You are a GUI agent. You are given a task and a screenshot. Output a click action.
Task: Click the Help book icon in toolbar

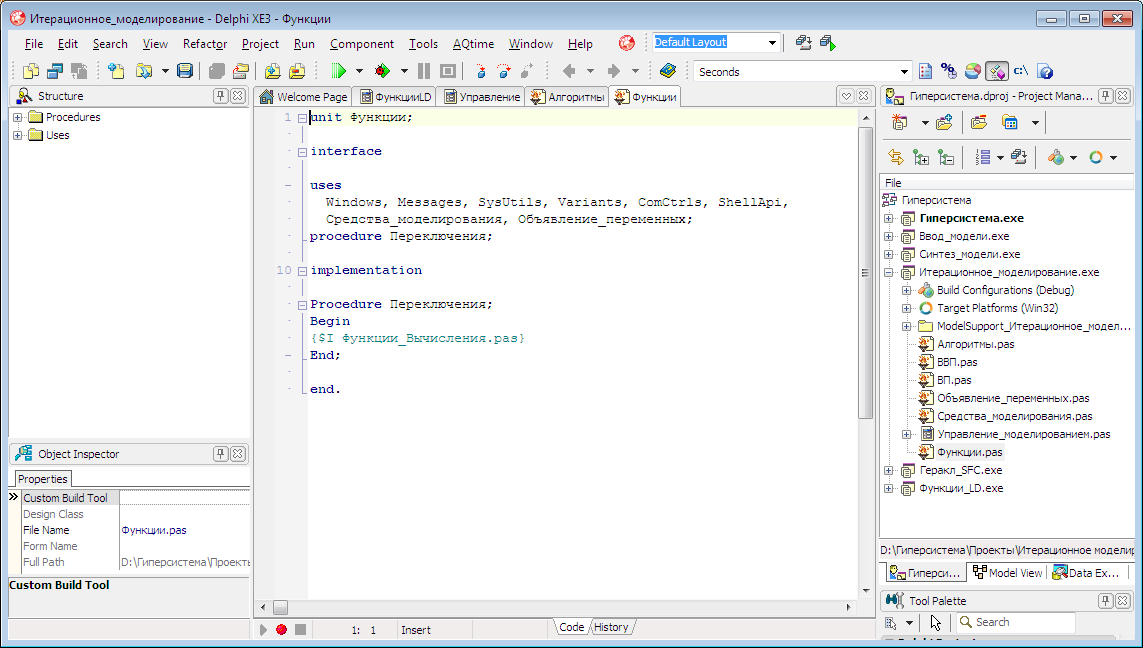[668, 71]
